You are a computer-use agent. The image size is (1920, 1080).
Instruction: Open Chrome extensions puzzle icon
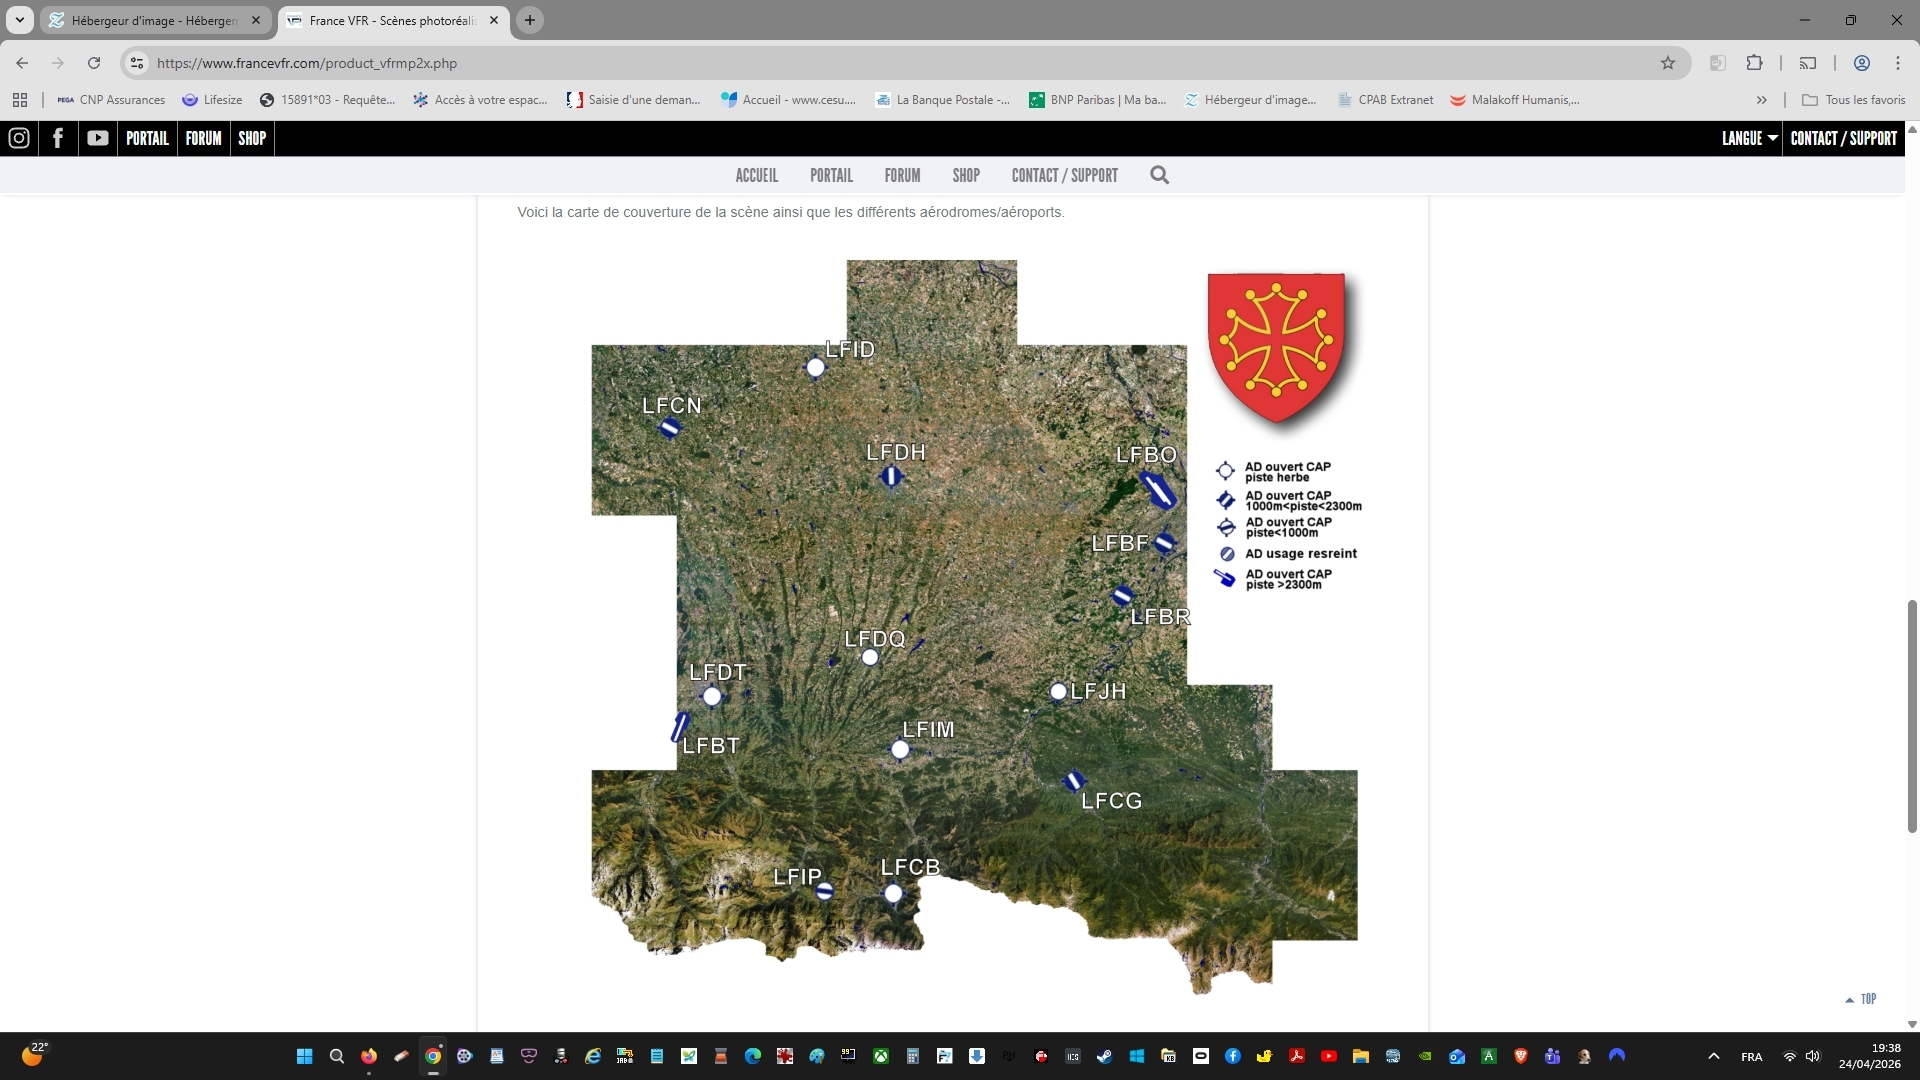1754,63
